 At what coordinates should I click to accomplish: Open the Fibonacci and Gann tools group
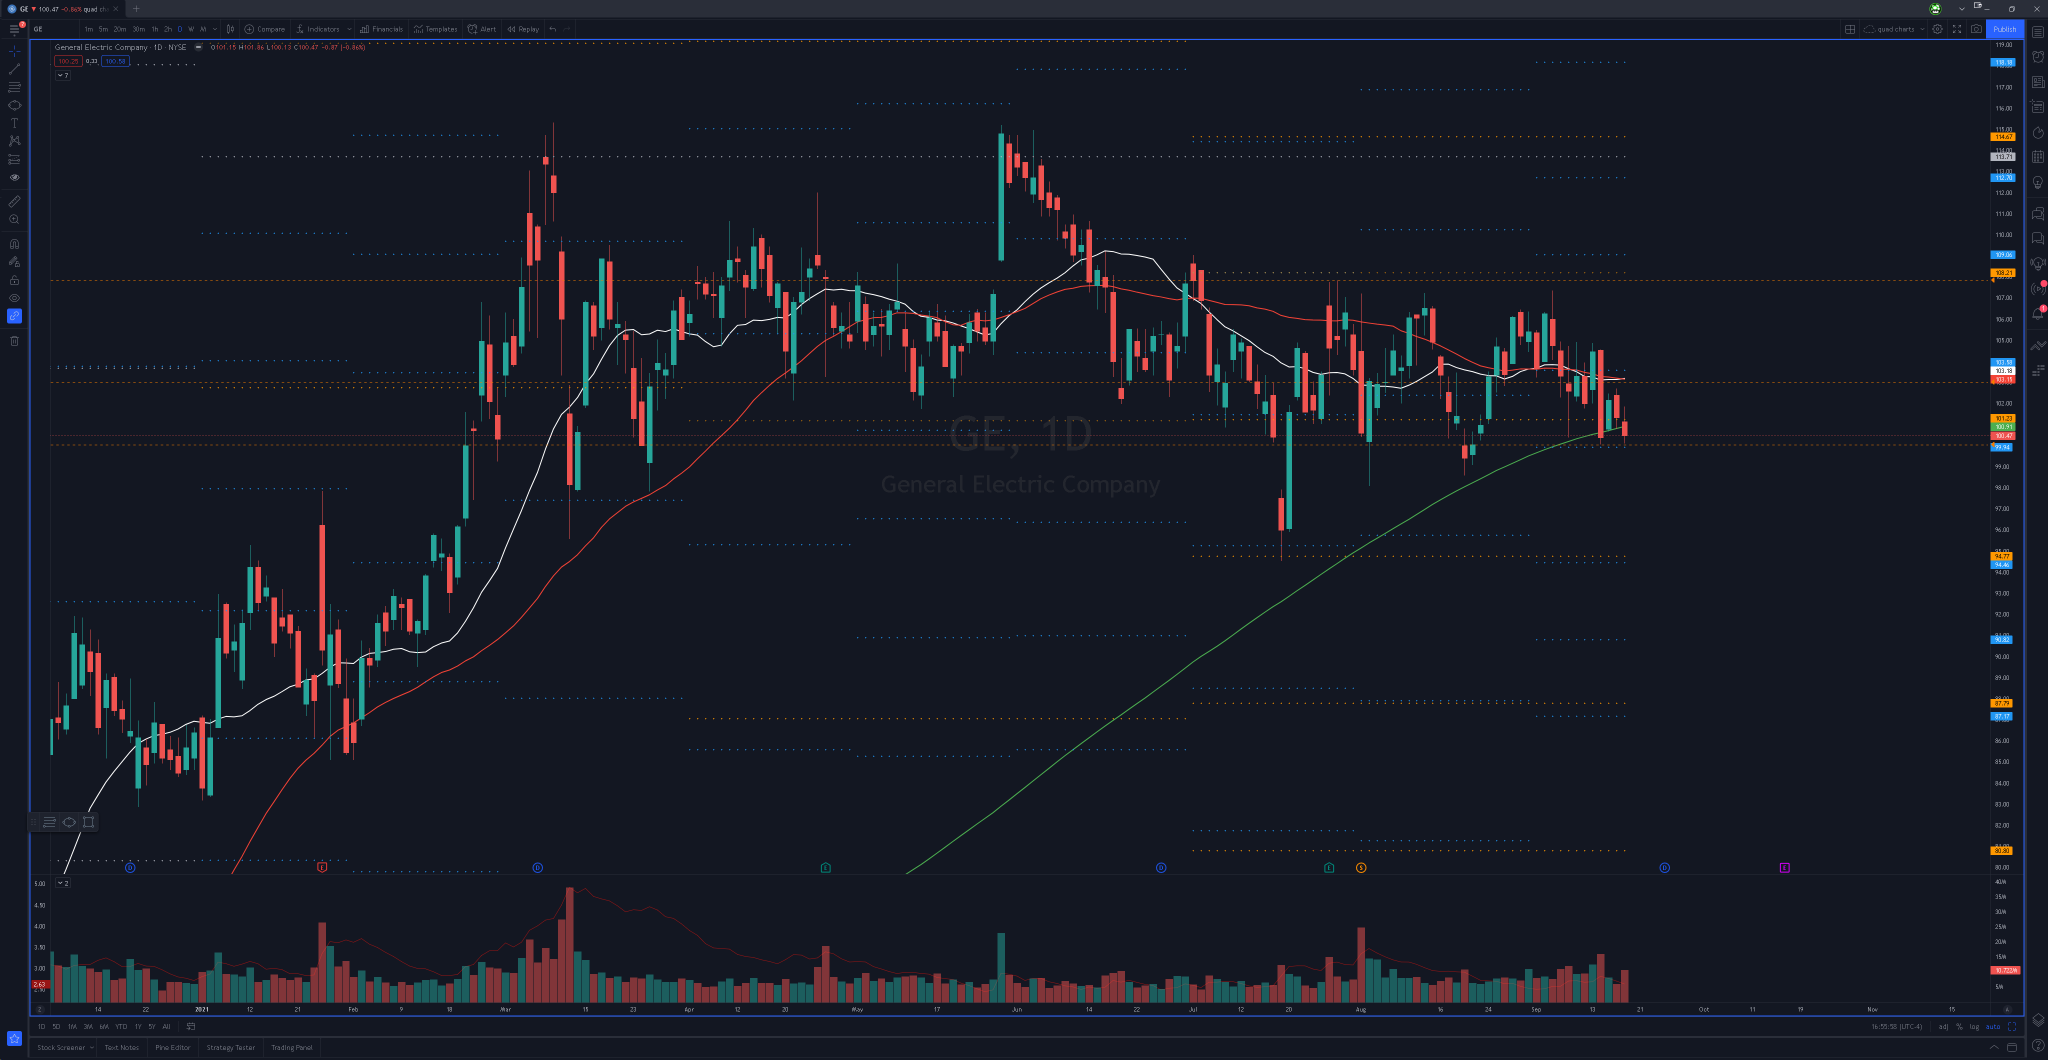[14, 87]
